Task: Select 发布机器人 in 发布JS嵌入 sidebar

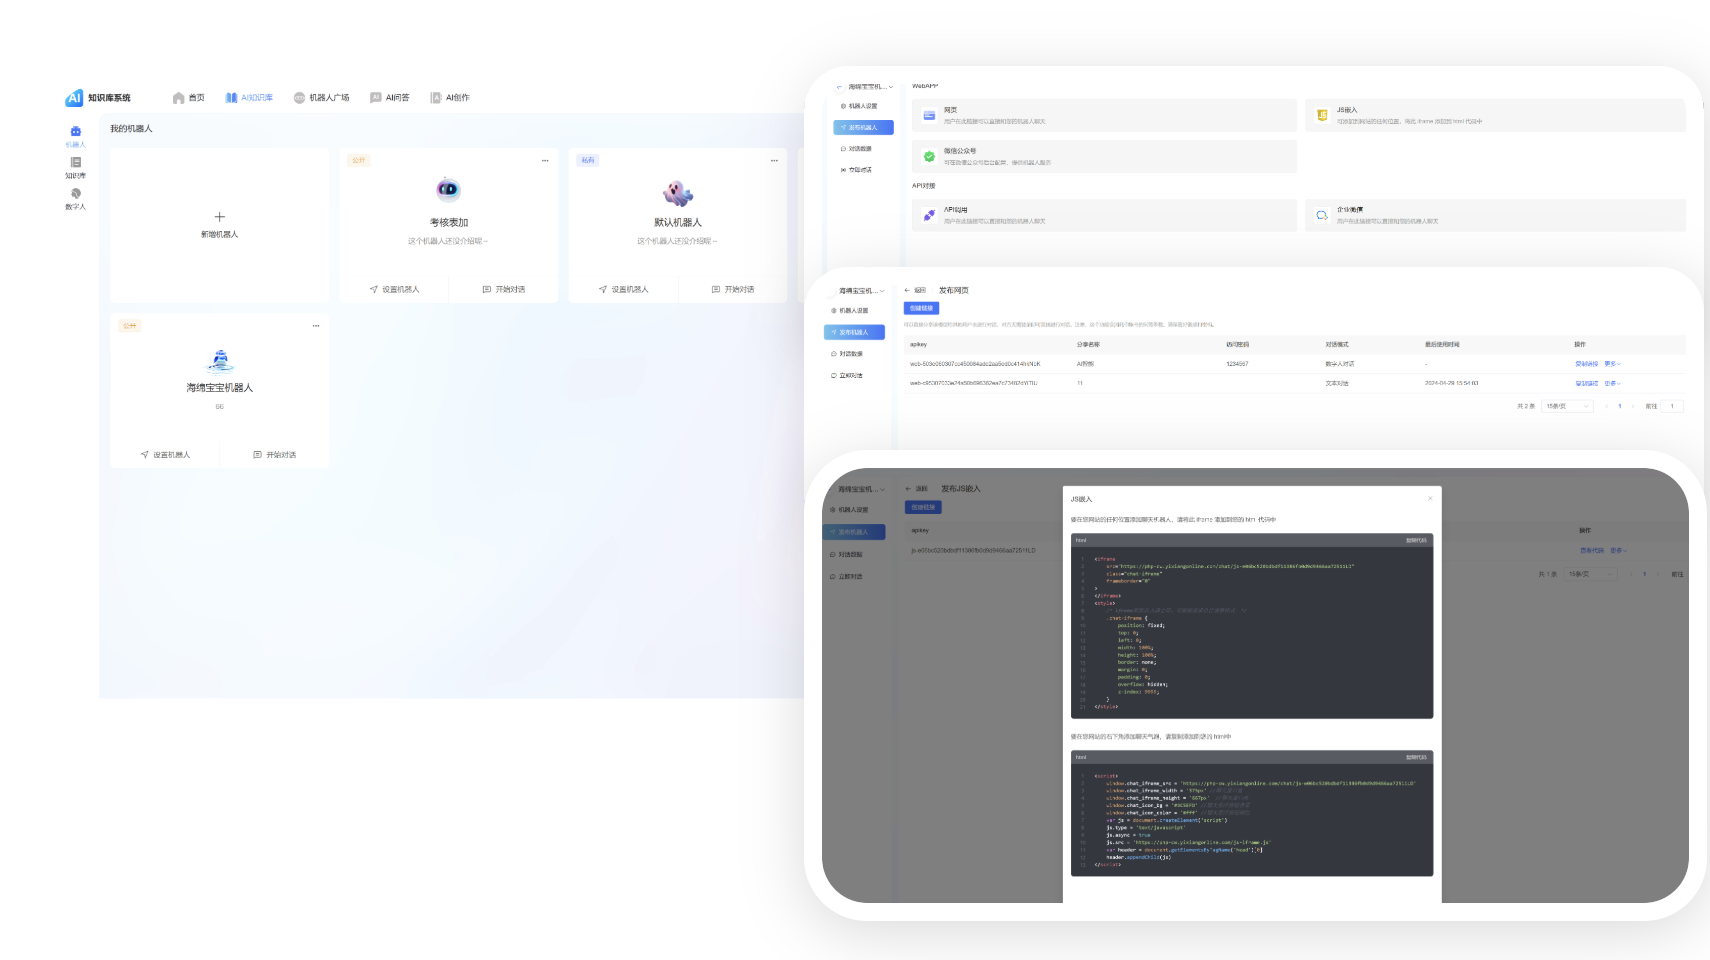Action: (x=854, y=532)
